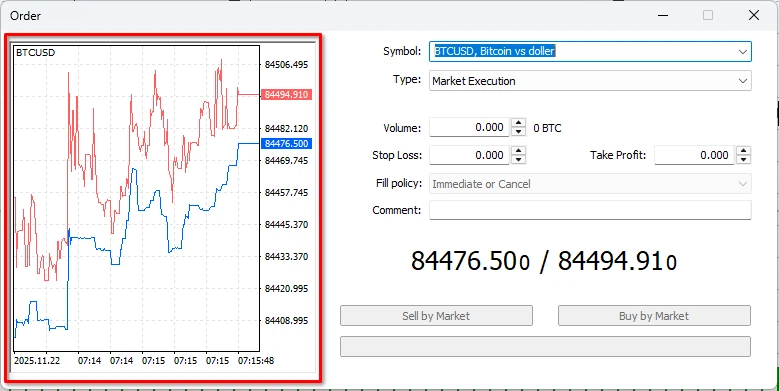Click the 84506.495 price axis value

(x=286, y=65)
